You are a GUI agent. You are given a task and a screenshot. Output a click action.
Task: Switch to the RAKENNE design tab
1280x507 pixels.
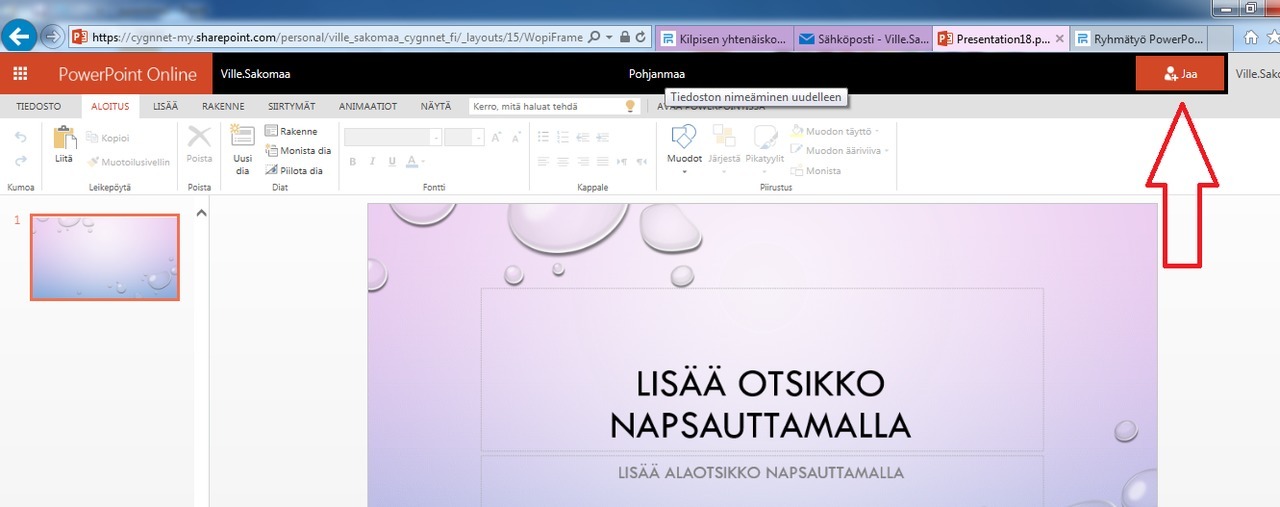pyautogui.click(x=223, y=106)
